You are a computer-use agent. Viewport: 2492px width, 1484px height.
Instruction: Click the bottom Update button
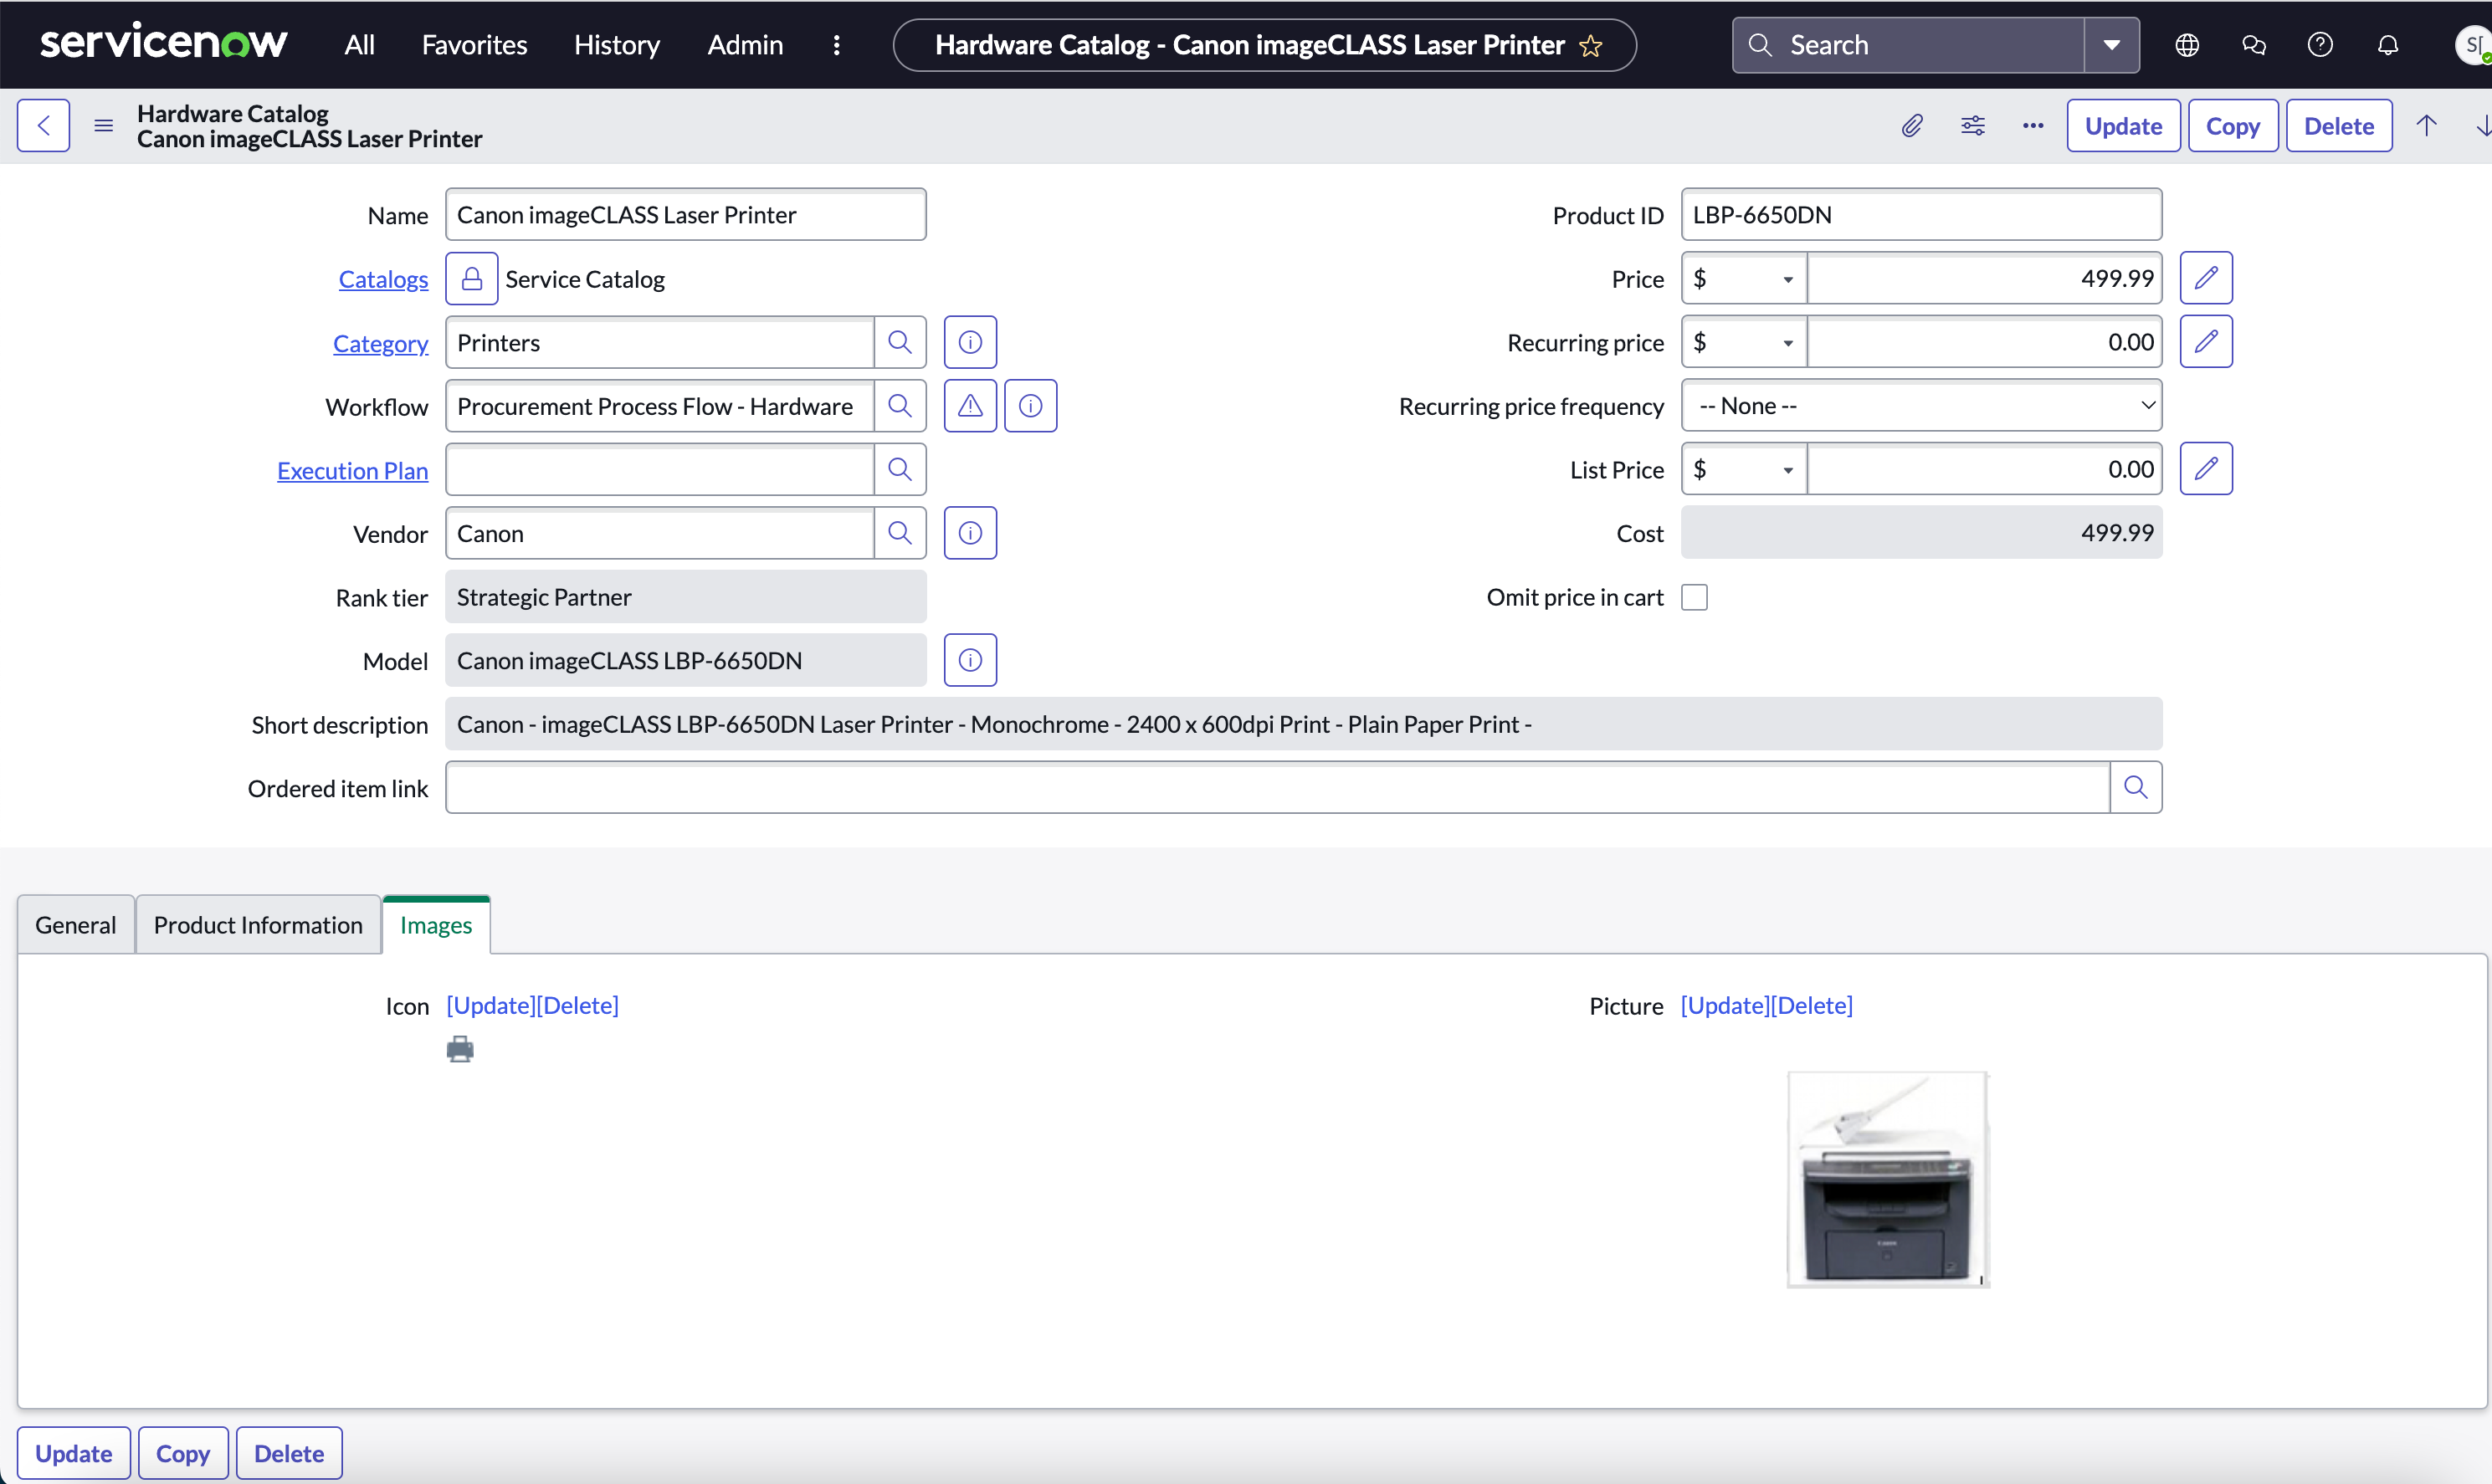coord(74,1453)
